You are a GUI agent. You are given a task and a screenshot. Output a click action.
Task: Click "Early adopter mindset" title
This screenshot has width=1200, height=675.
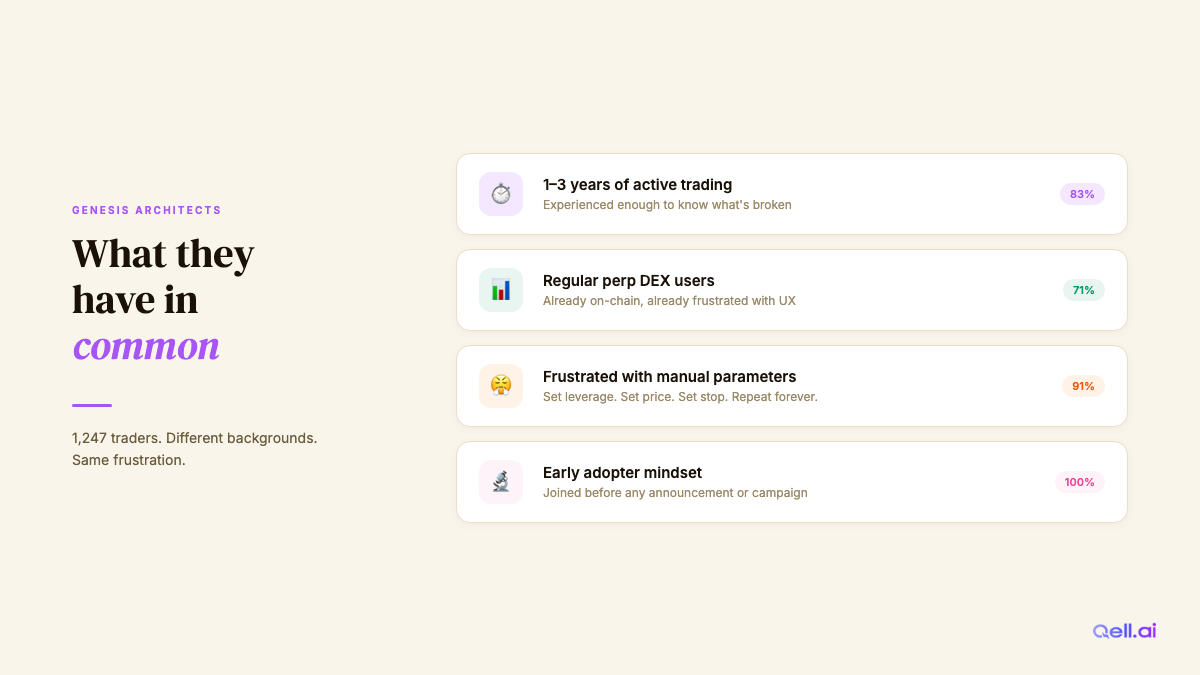coord(622,473)
